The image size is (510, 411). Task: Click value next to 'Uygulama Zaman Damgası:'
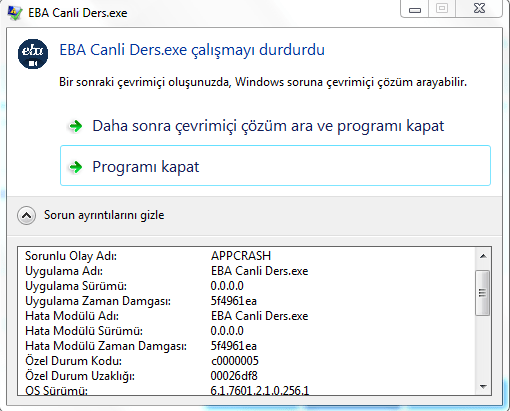coord(234,301)
